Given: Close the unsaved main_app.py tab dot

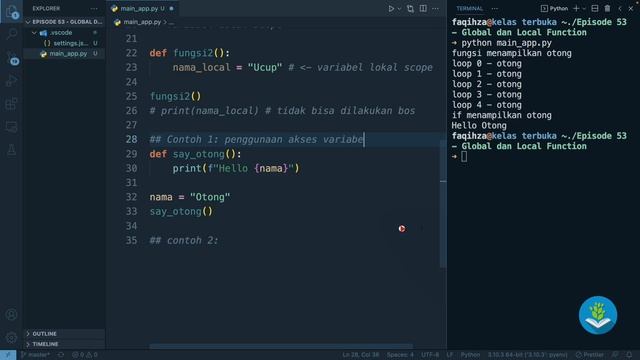Looking at the screenshot, I should coord(171,9).
